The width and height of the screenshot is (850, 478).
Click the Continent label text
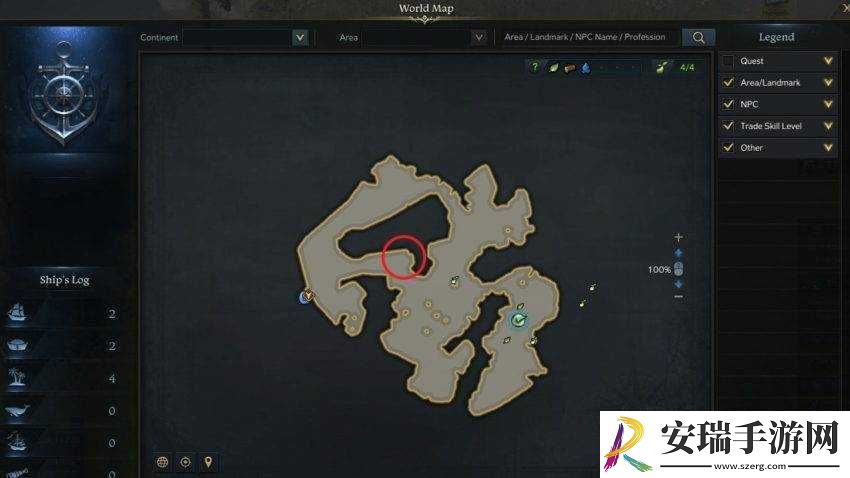(159, 37)
